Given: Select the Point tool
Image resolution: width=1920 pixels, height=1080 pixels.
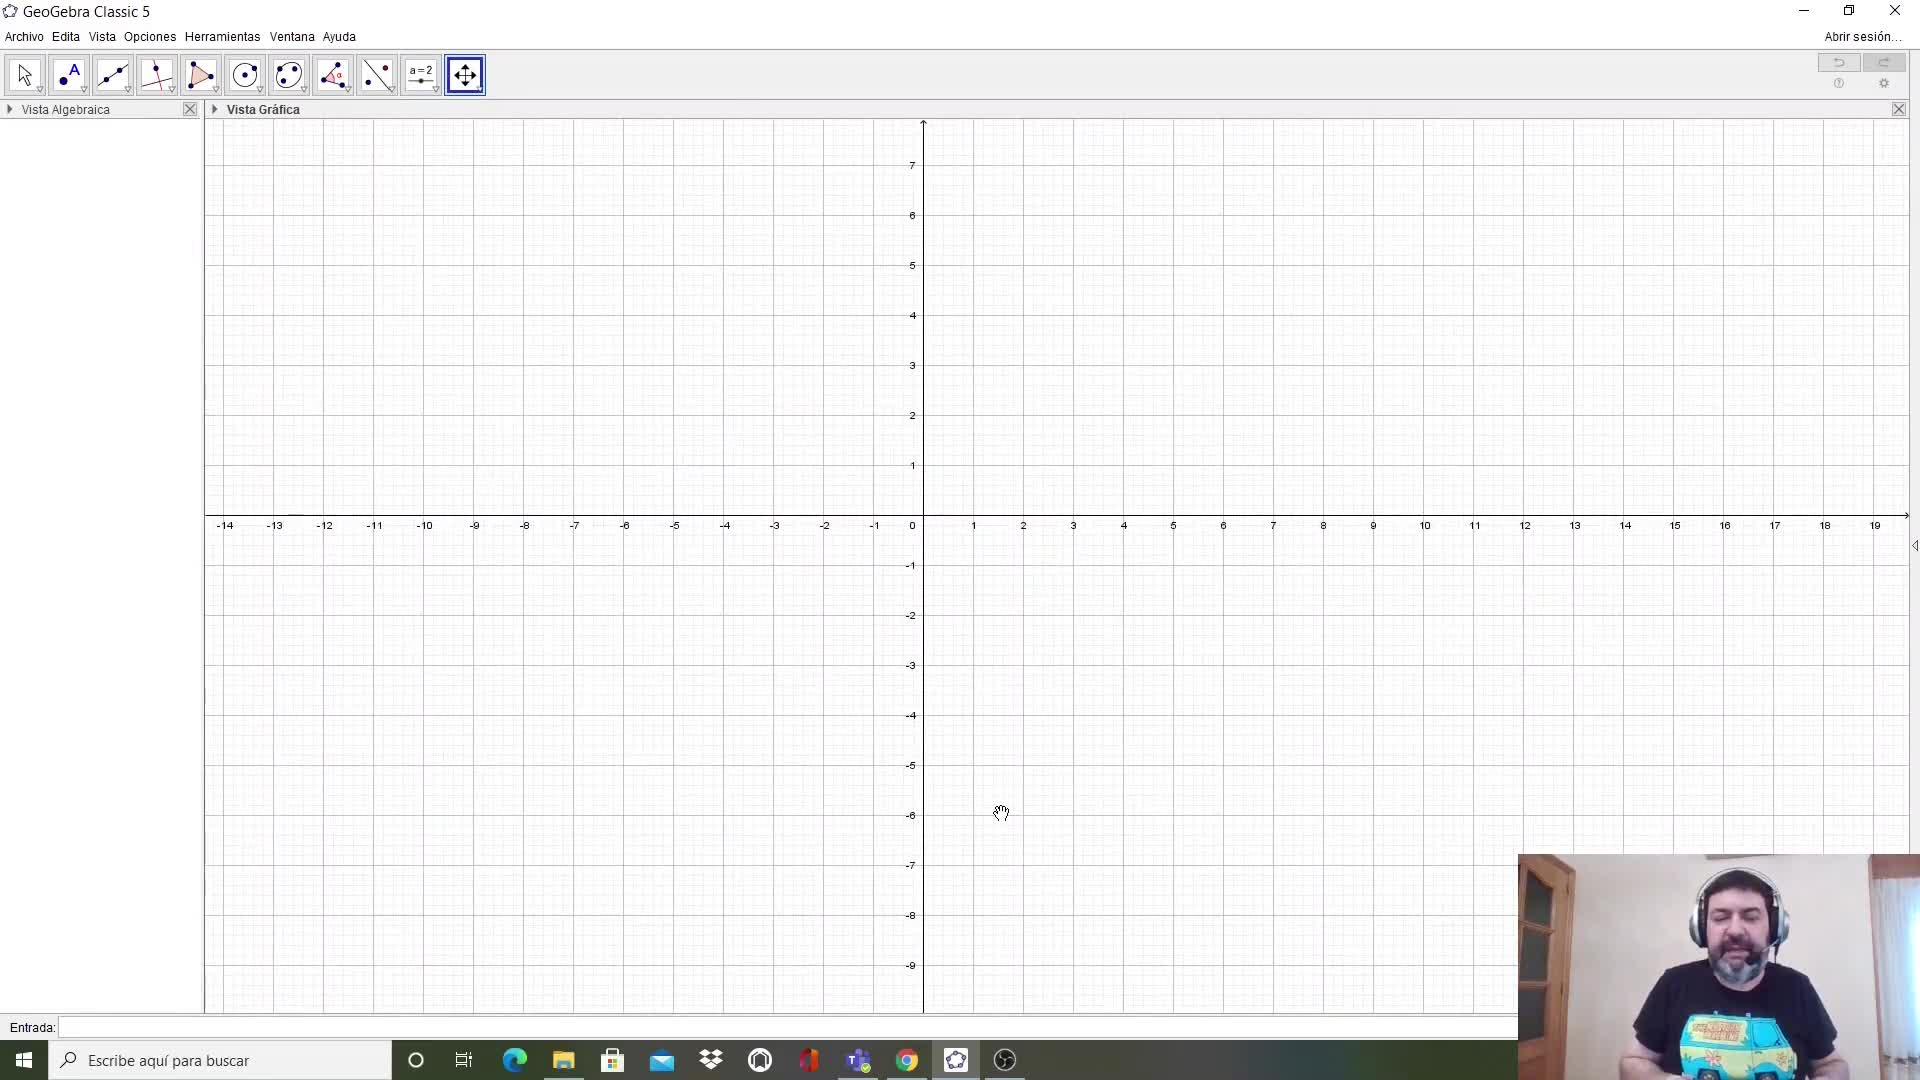Looking at the screenshot, I should [68, 75].
